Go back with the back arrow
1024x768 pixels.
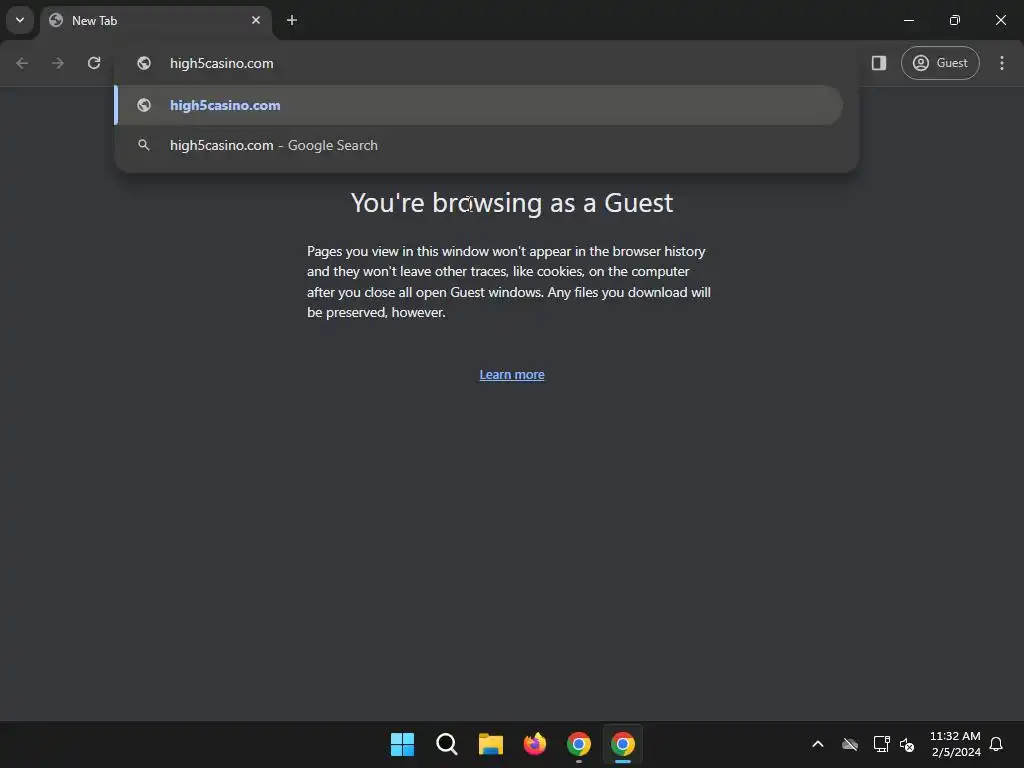click(22, 63)
